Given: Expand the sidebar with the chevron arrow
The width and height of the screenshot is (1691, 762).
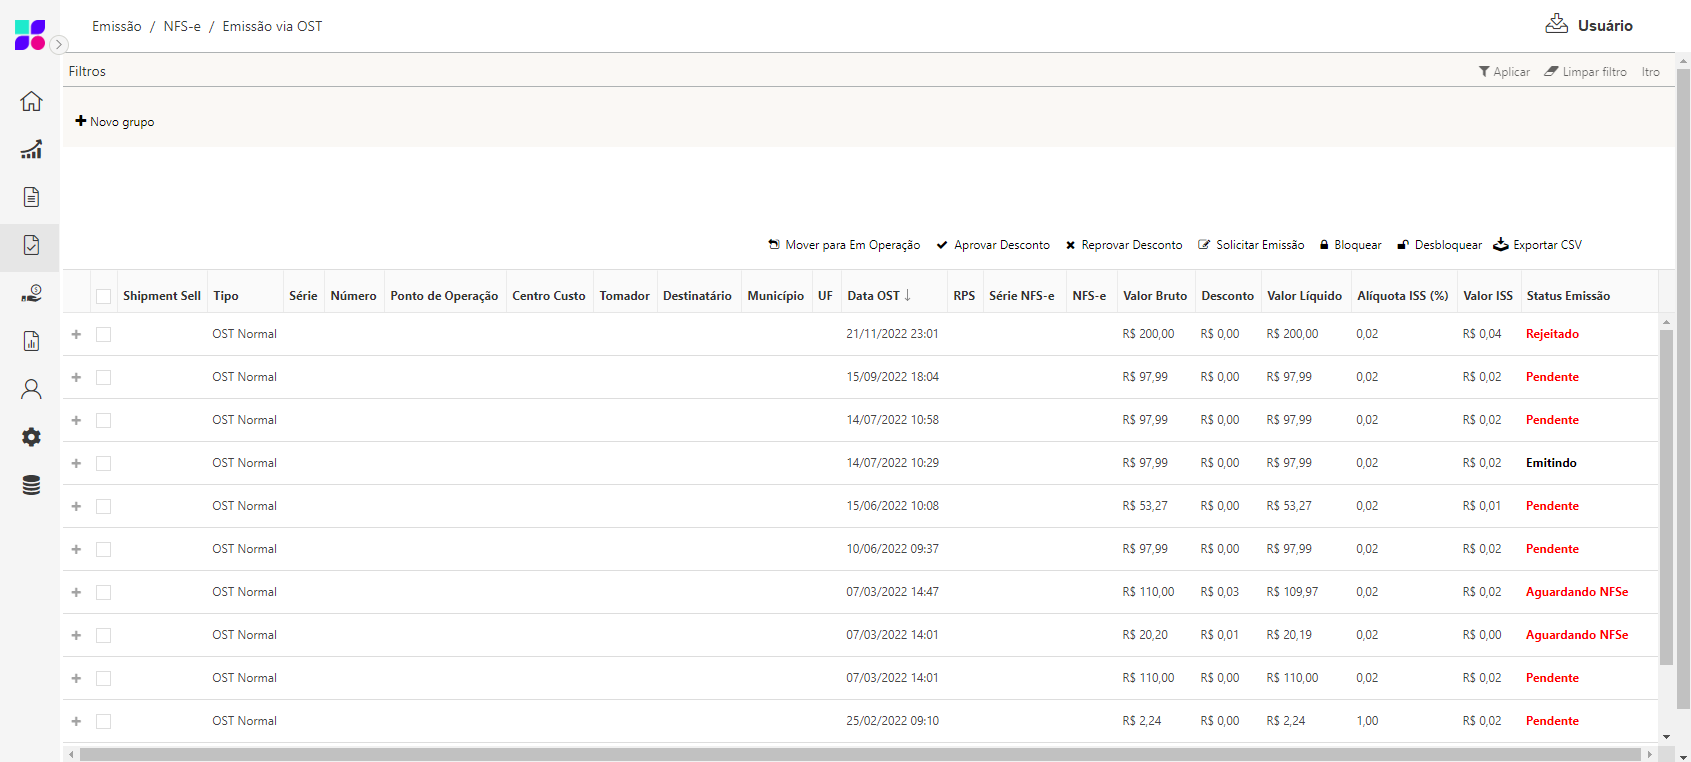Looking at the screenshot, I should pos(59,44).
